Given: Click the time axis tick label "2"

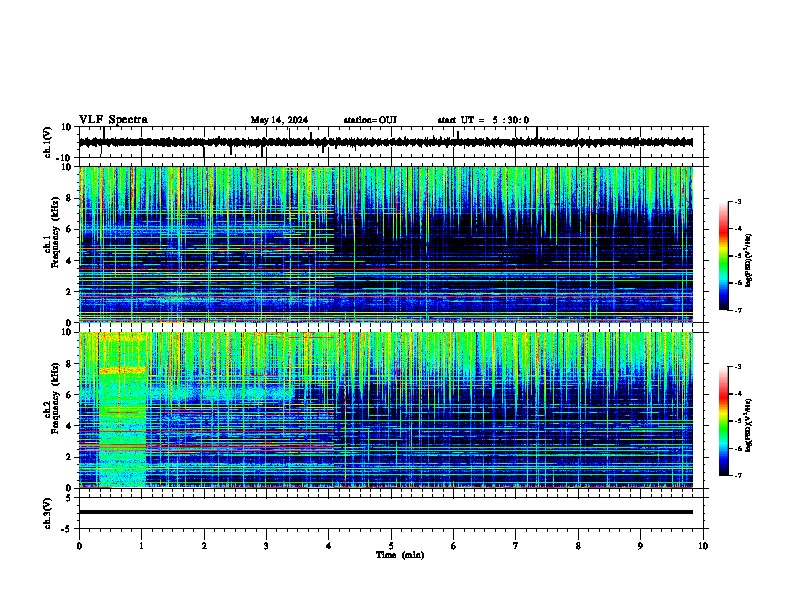Looking at the screenshot, I should (204, 546).
